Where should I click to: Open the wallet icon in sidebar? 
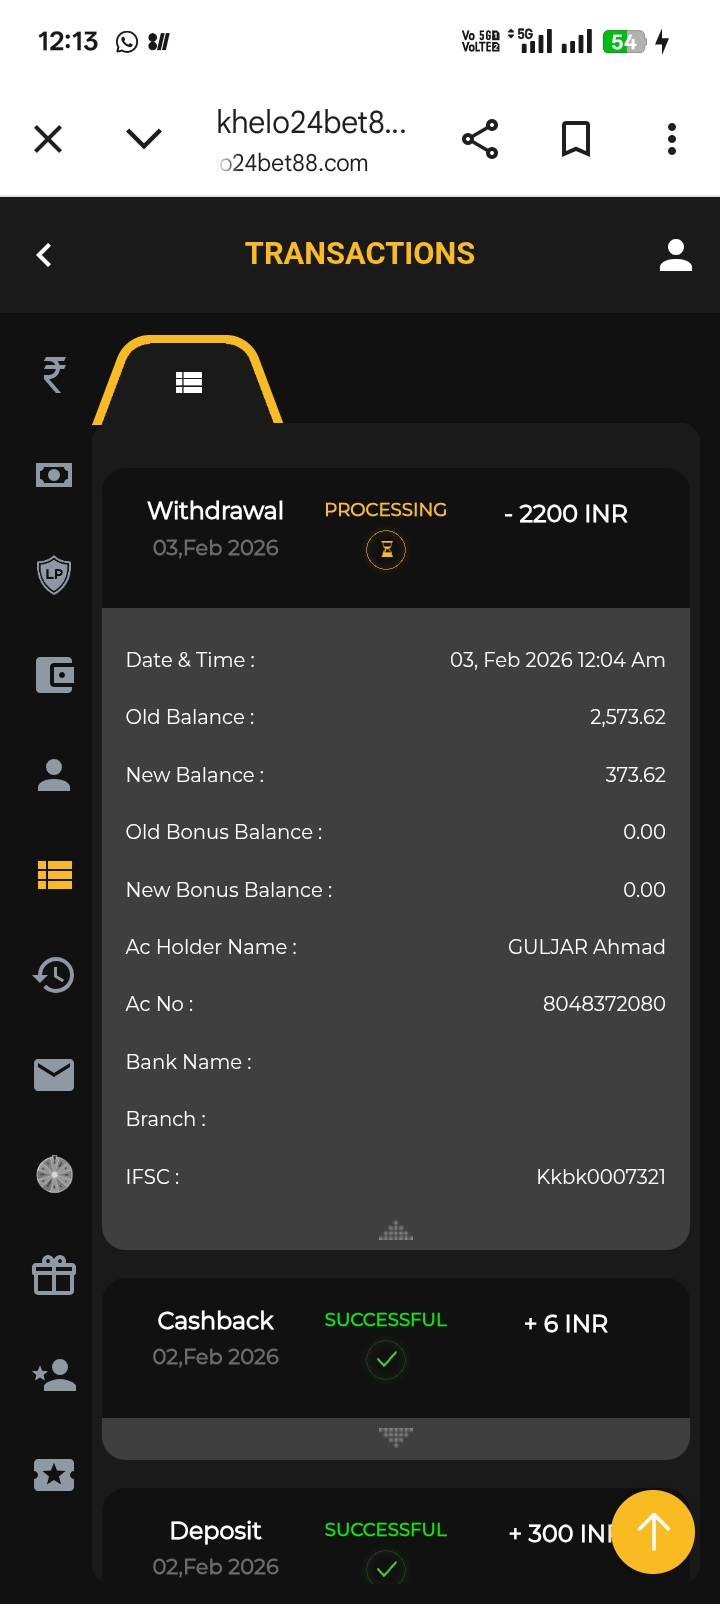(54, 675)
